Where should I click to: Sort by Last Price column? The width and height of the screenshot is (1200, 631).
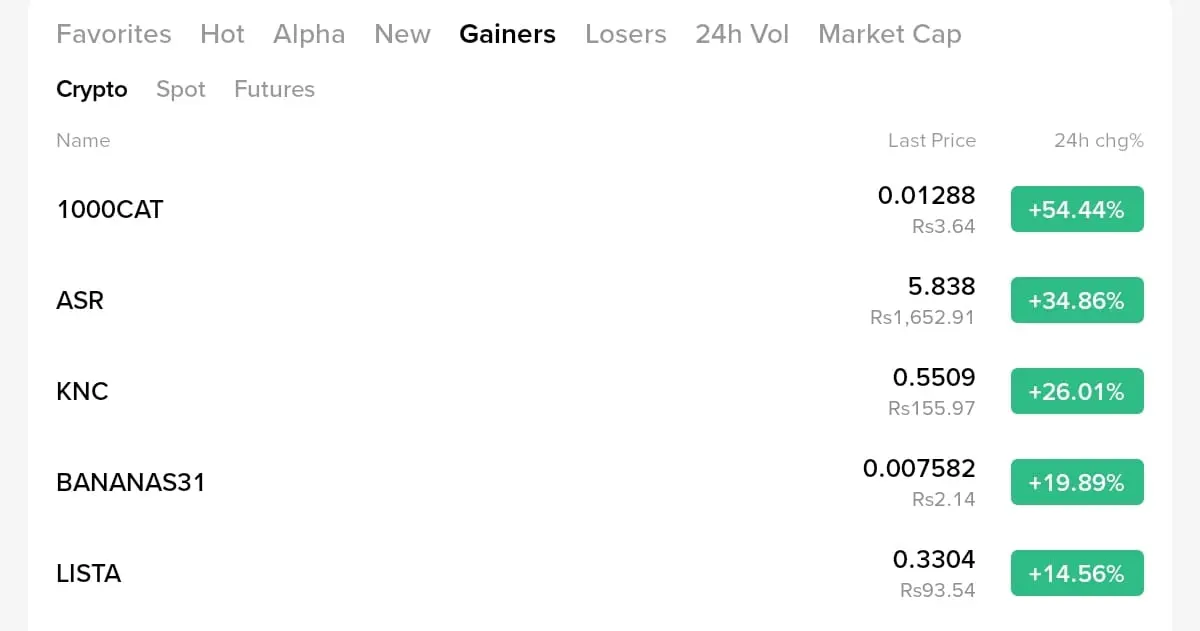coord(932,141)
